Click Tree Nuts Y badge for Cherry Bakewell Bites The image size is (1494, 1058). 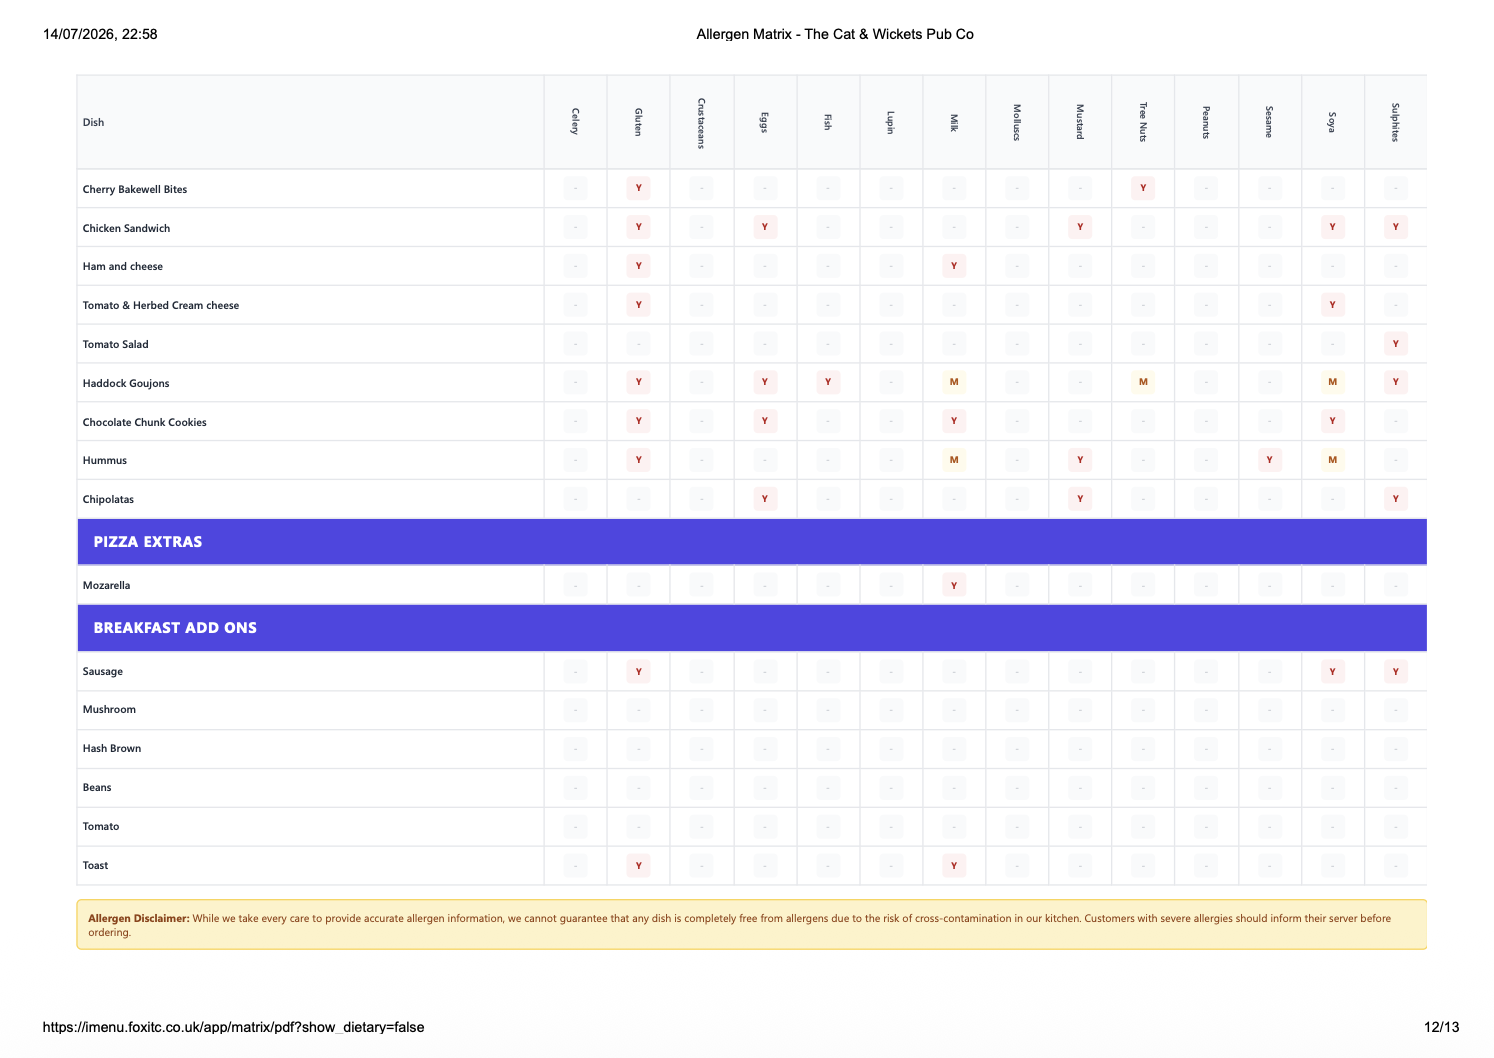1143,188
